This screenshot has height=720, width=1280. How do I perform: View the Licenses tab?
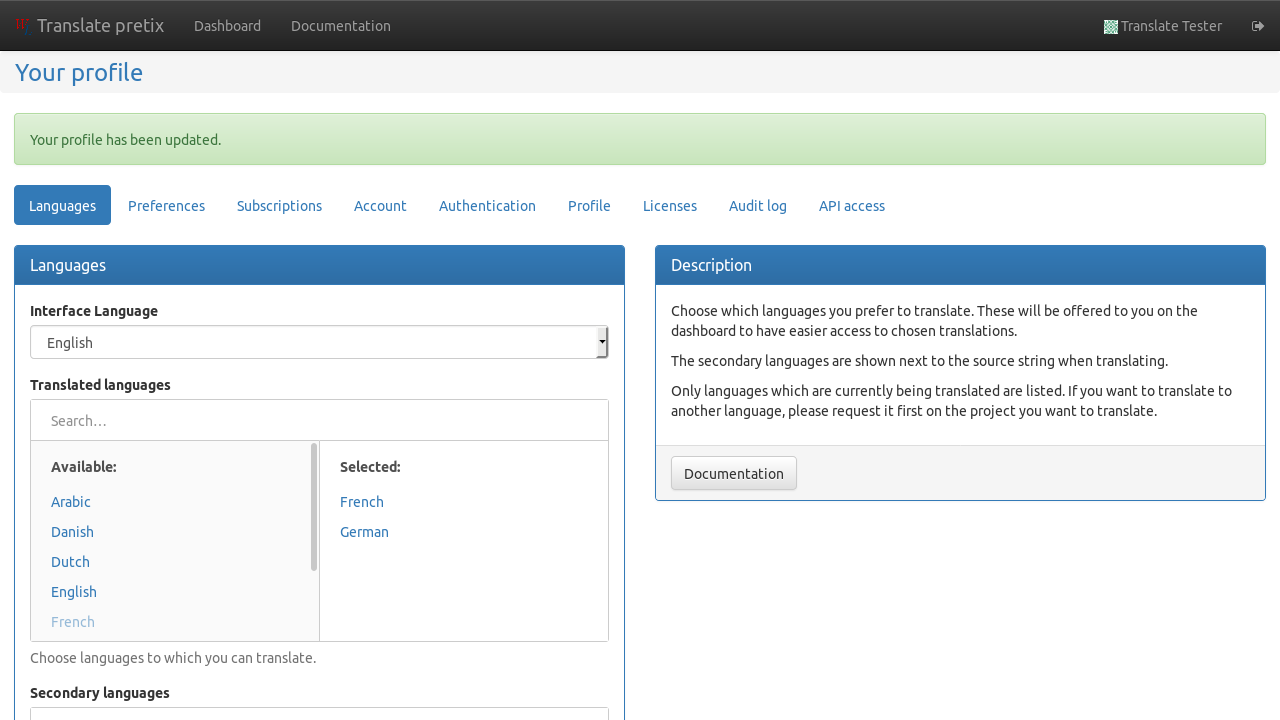point(669,206)
